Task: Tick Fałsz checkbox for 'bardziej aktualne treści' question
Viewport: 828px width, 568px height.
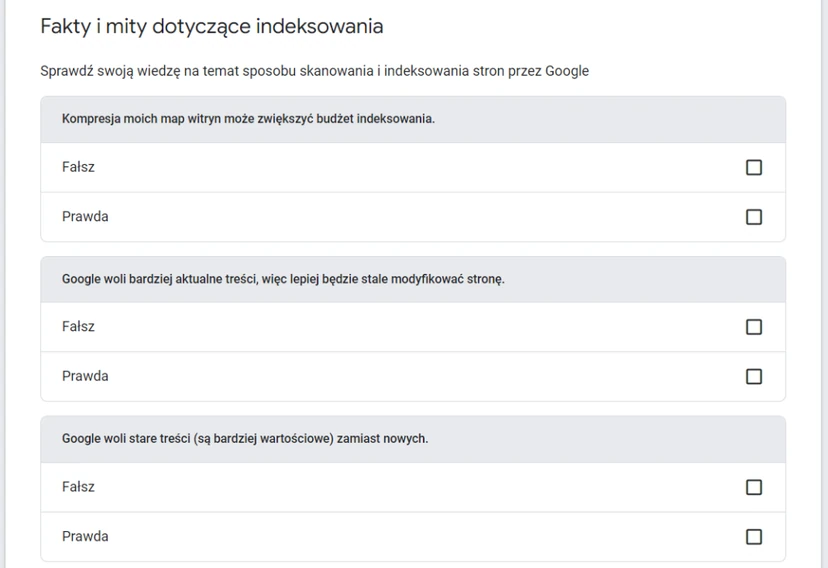Action: [754, 327]
